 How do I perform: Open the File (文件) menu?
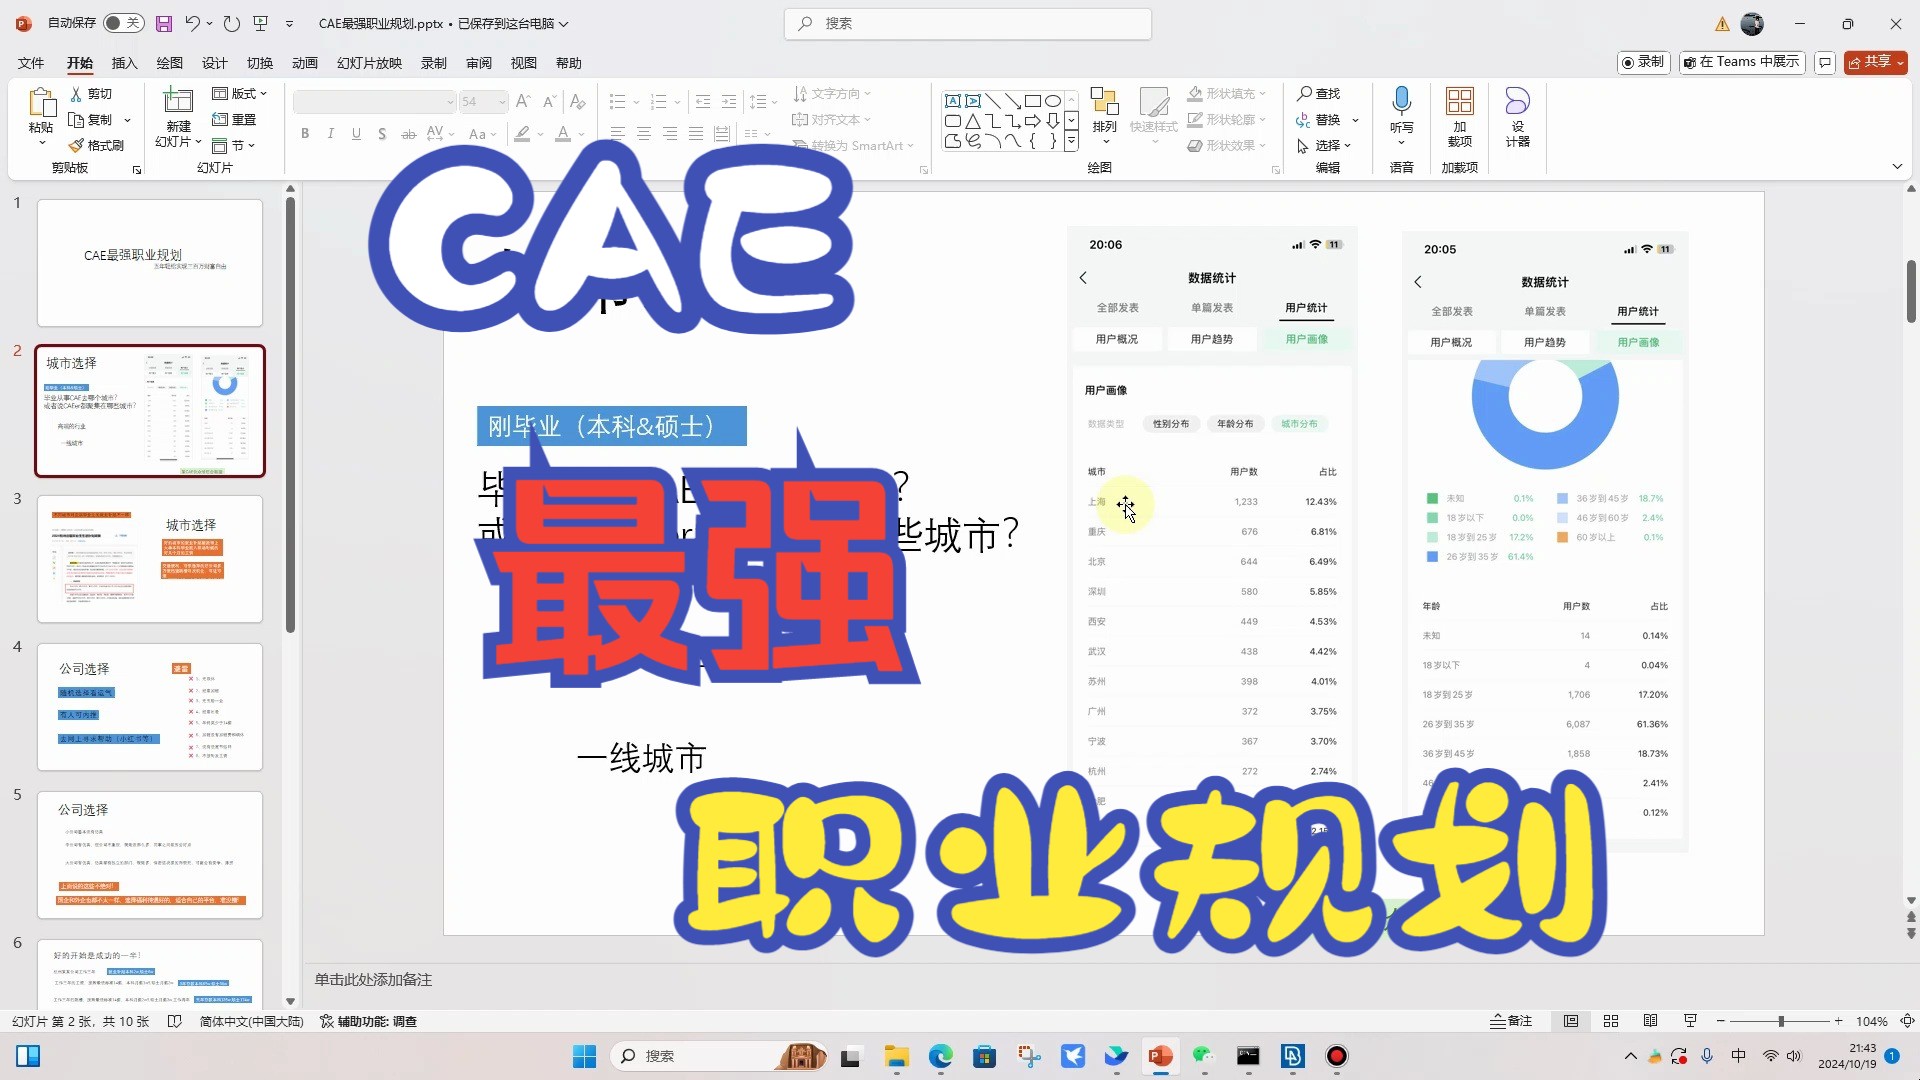click(x=31, y=63)
